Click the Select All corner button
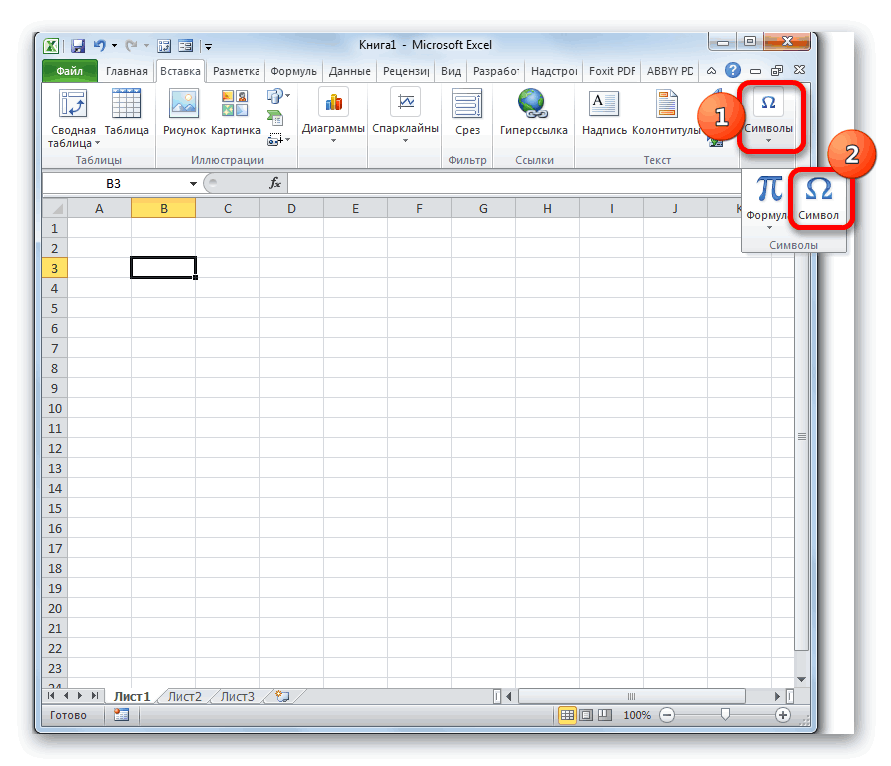This screenshot has width=891, height=766. tap(55, 208)
